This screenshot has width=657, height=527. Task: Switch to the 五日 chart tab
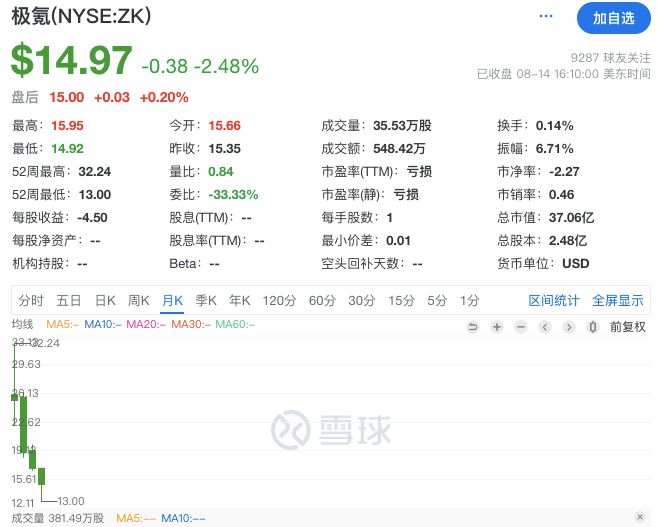[69, 300]
